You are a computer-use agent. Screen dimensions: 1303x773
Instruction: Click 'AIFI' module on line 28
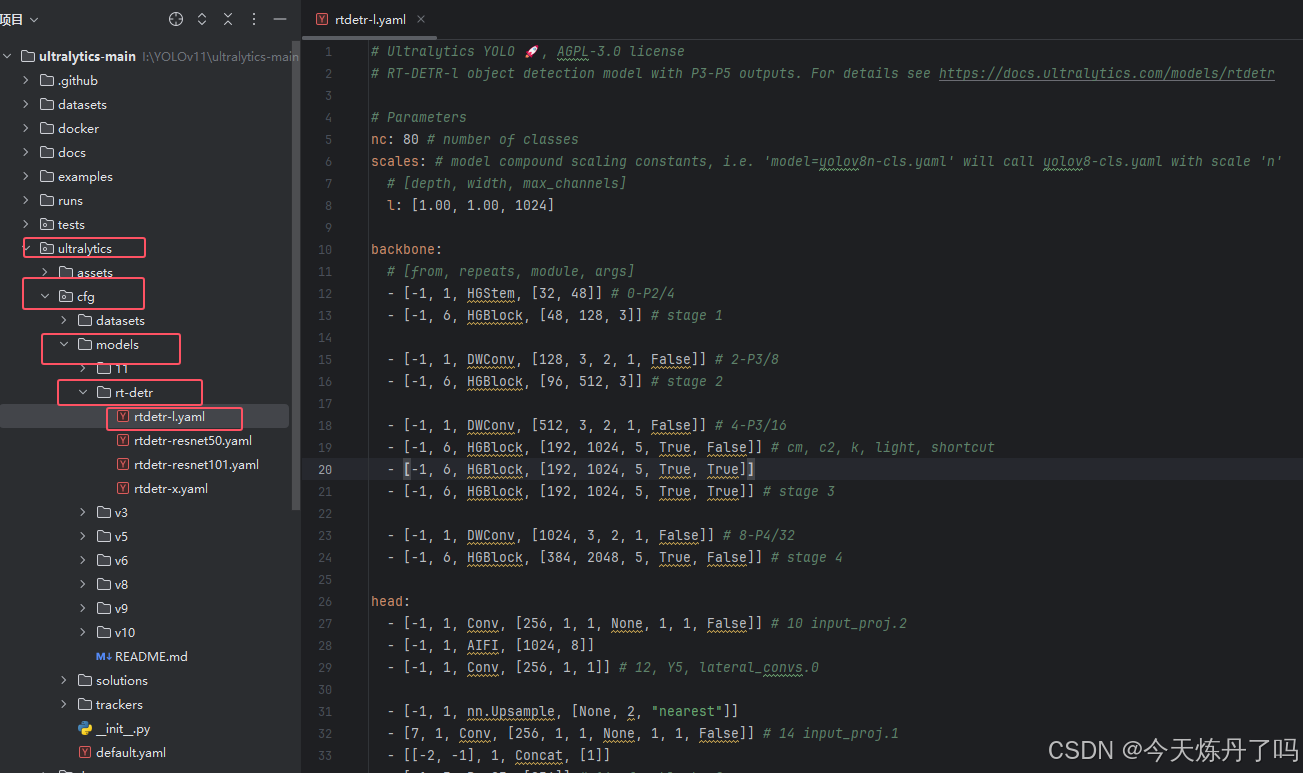483,645
